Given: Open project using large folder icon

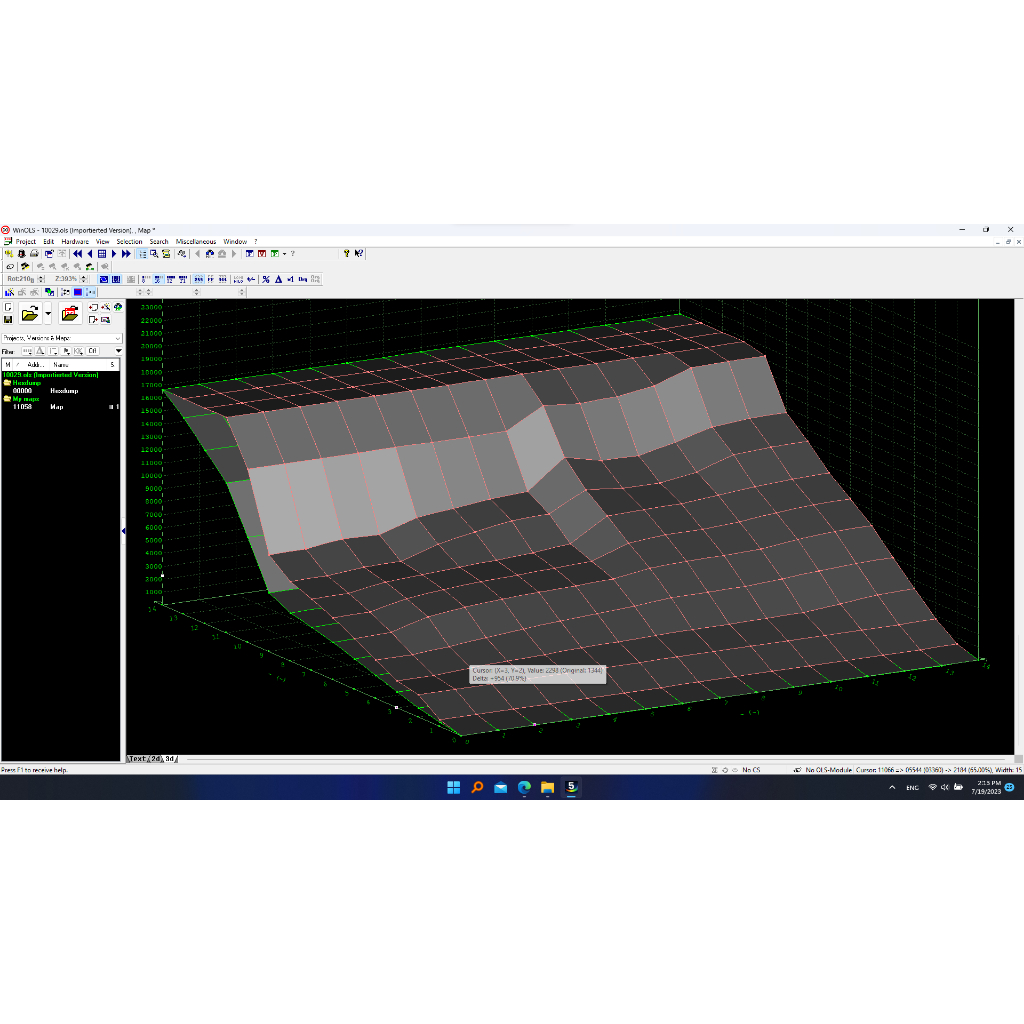Looking at the screenshot, I should pos(30,313).
